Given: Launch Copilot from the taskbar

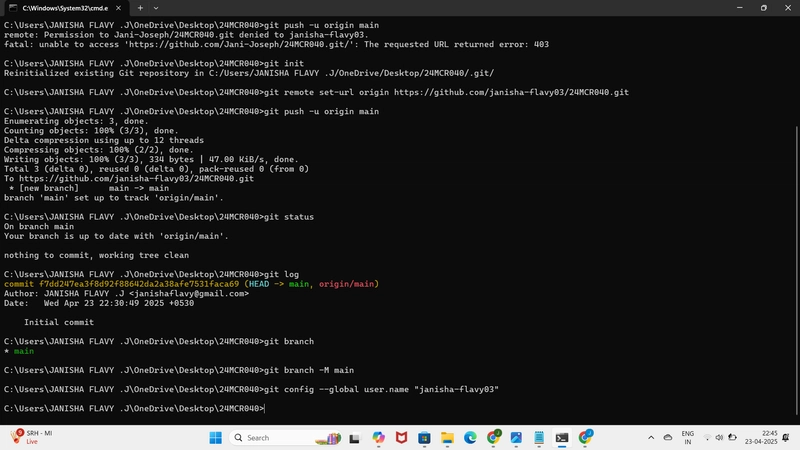Looking at the screenshot, I should coord(378,438).
